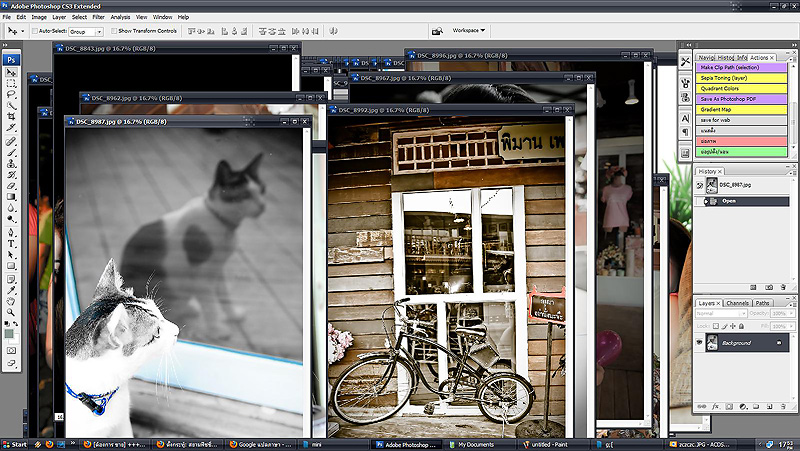
Task: Select the Pen tool
Action: tap(11, 233)
